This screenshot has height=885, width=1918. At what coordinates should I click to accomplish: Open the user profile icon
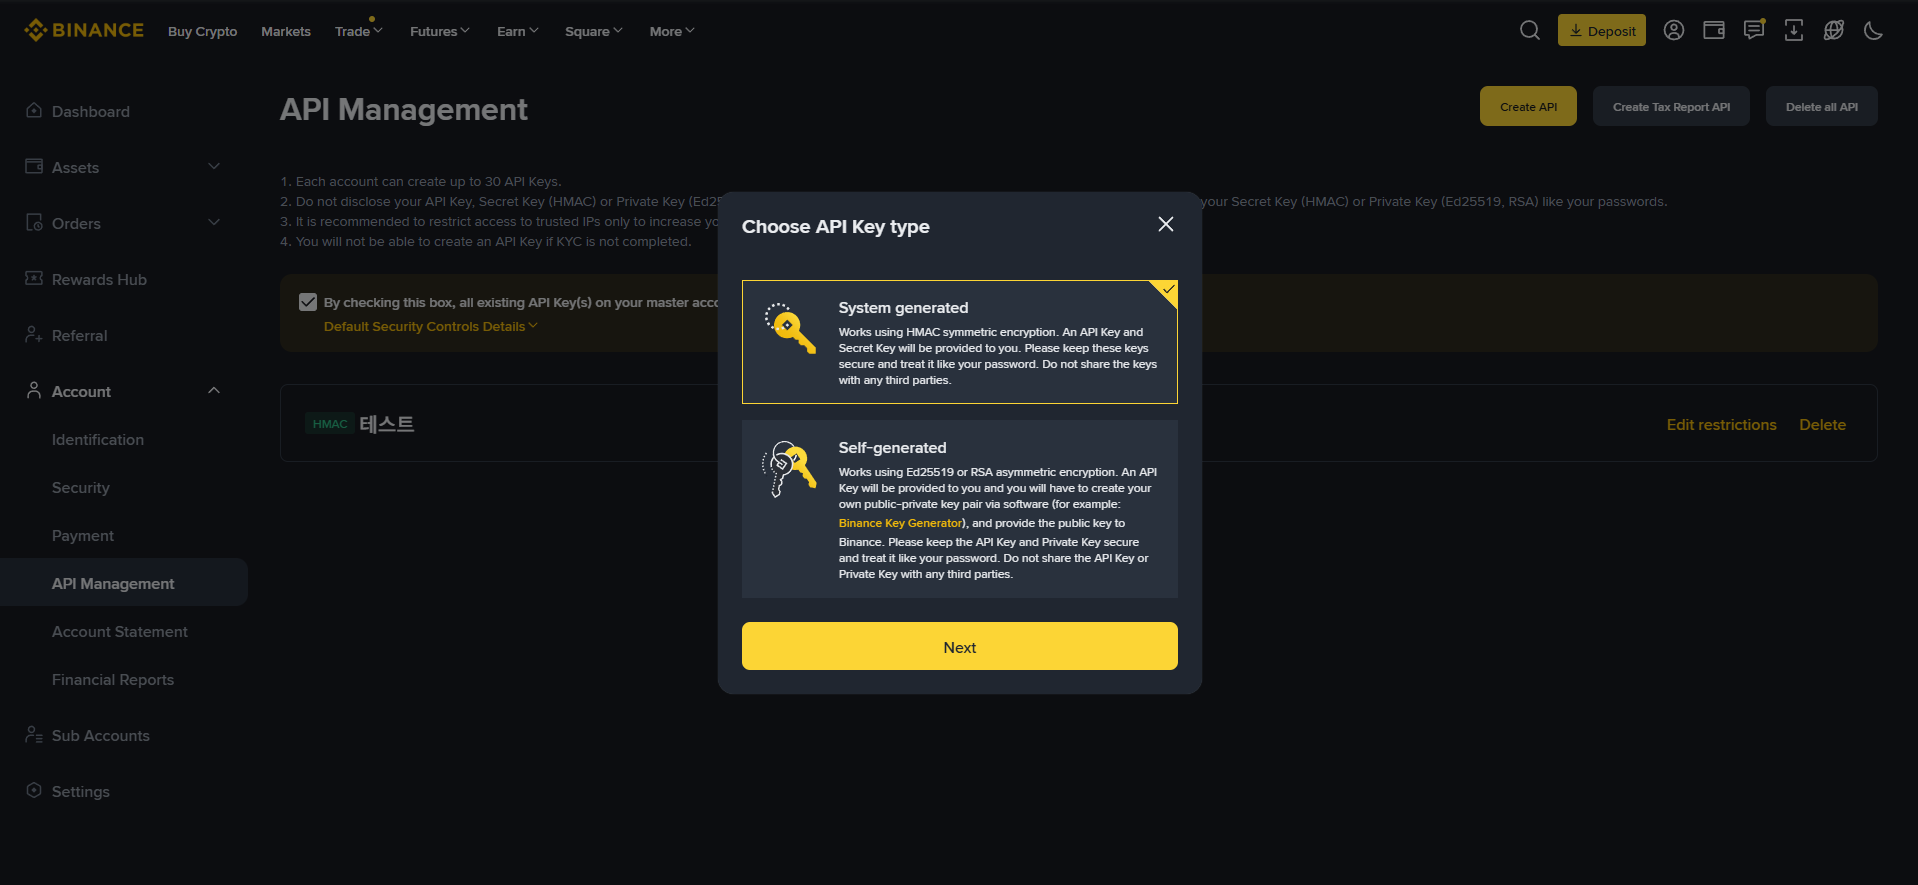1674,30
